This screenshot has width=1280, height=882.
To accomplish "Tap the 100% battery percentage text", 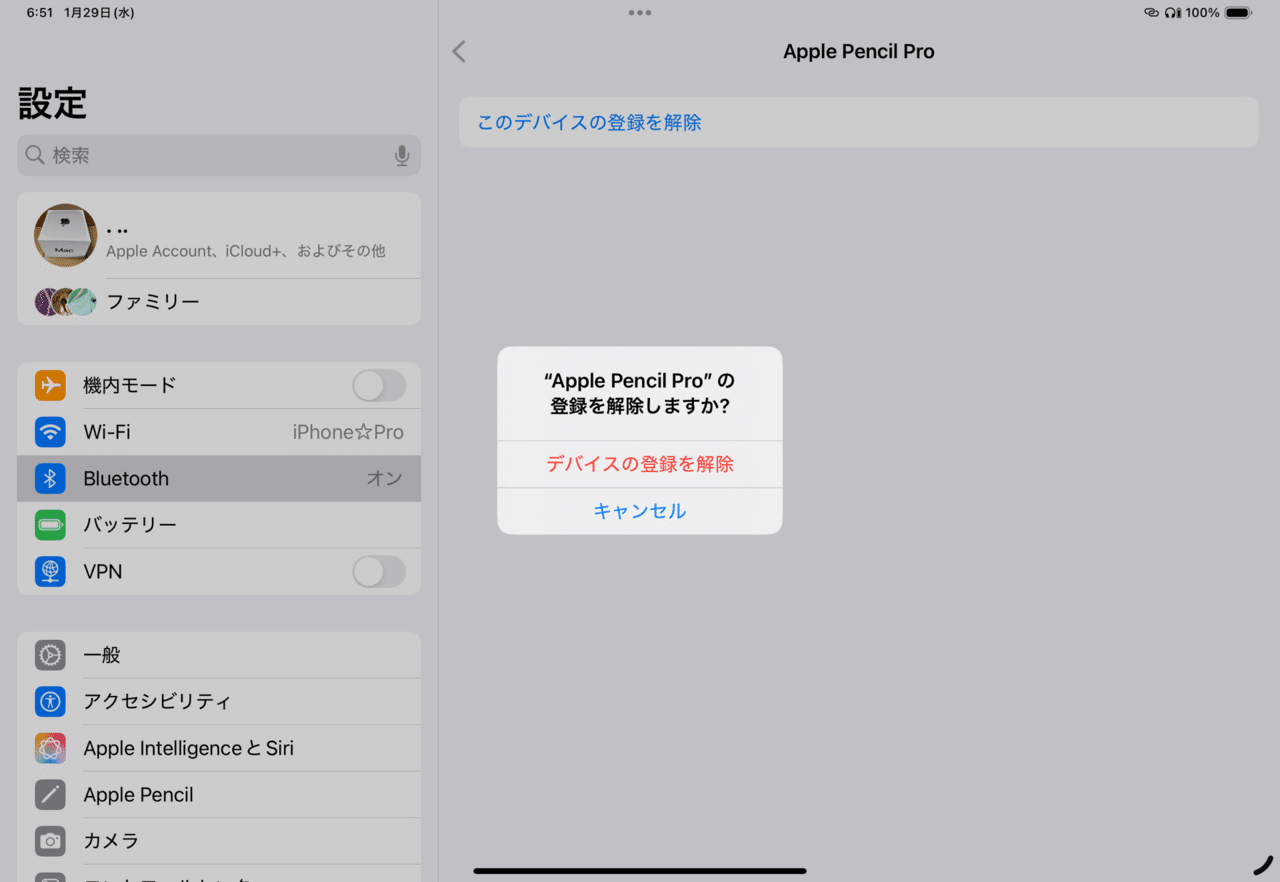I will (1203, 13).
